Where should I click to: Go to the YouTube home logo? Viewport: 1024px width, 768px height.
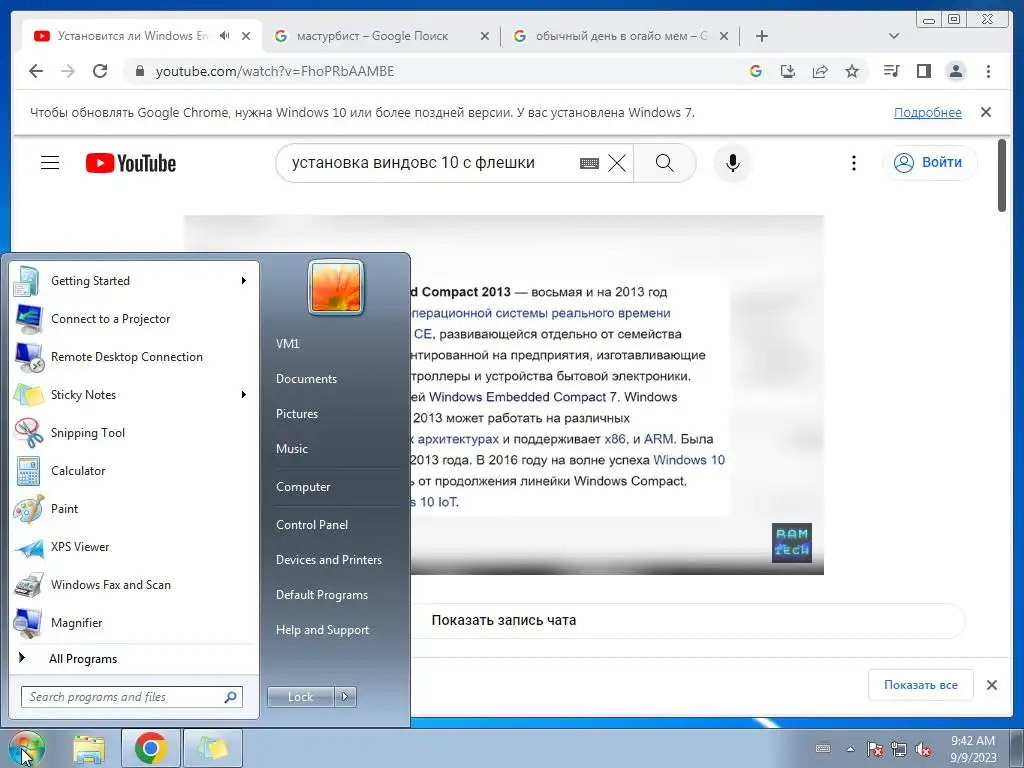pyautogui.click(x=131, y=163)
